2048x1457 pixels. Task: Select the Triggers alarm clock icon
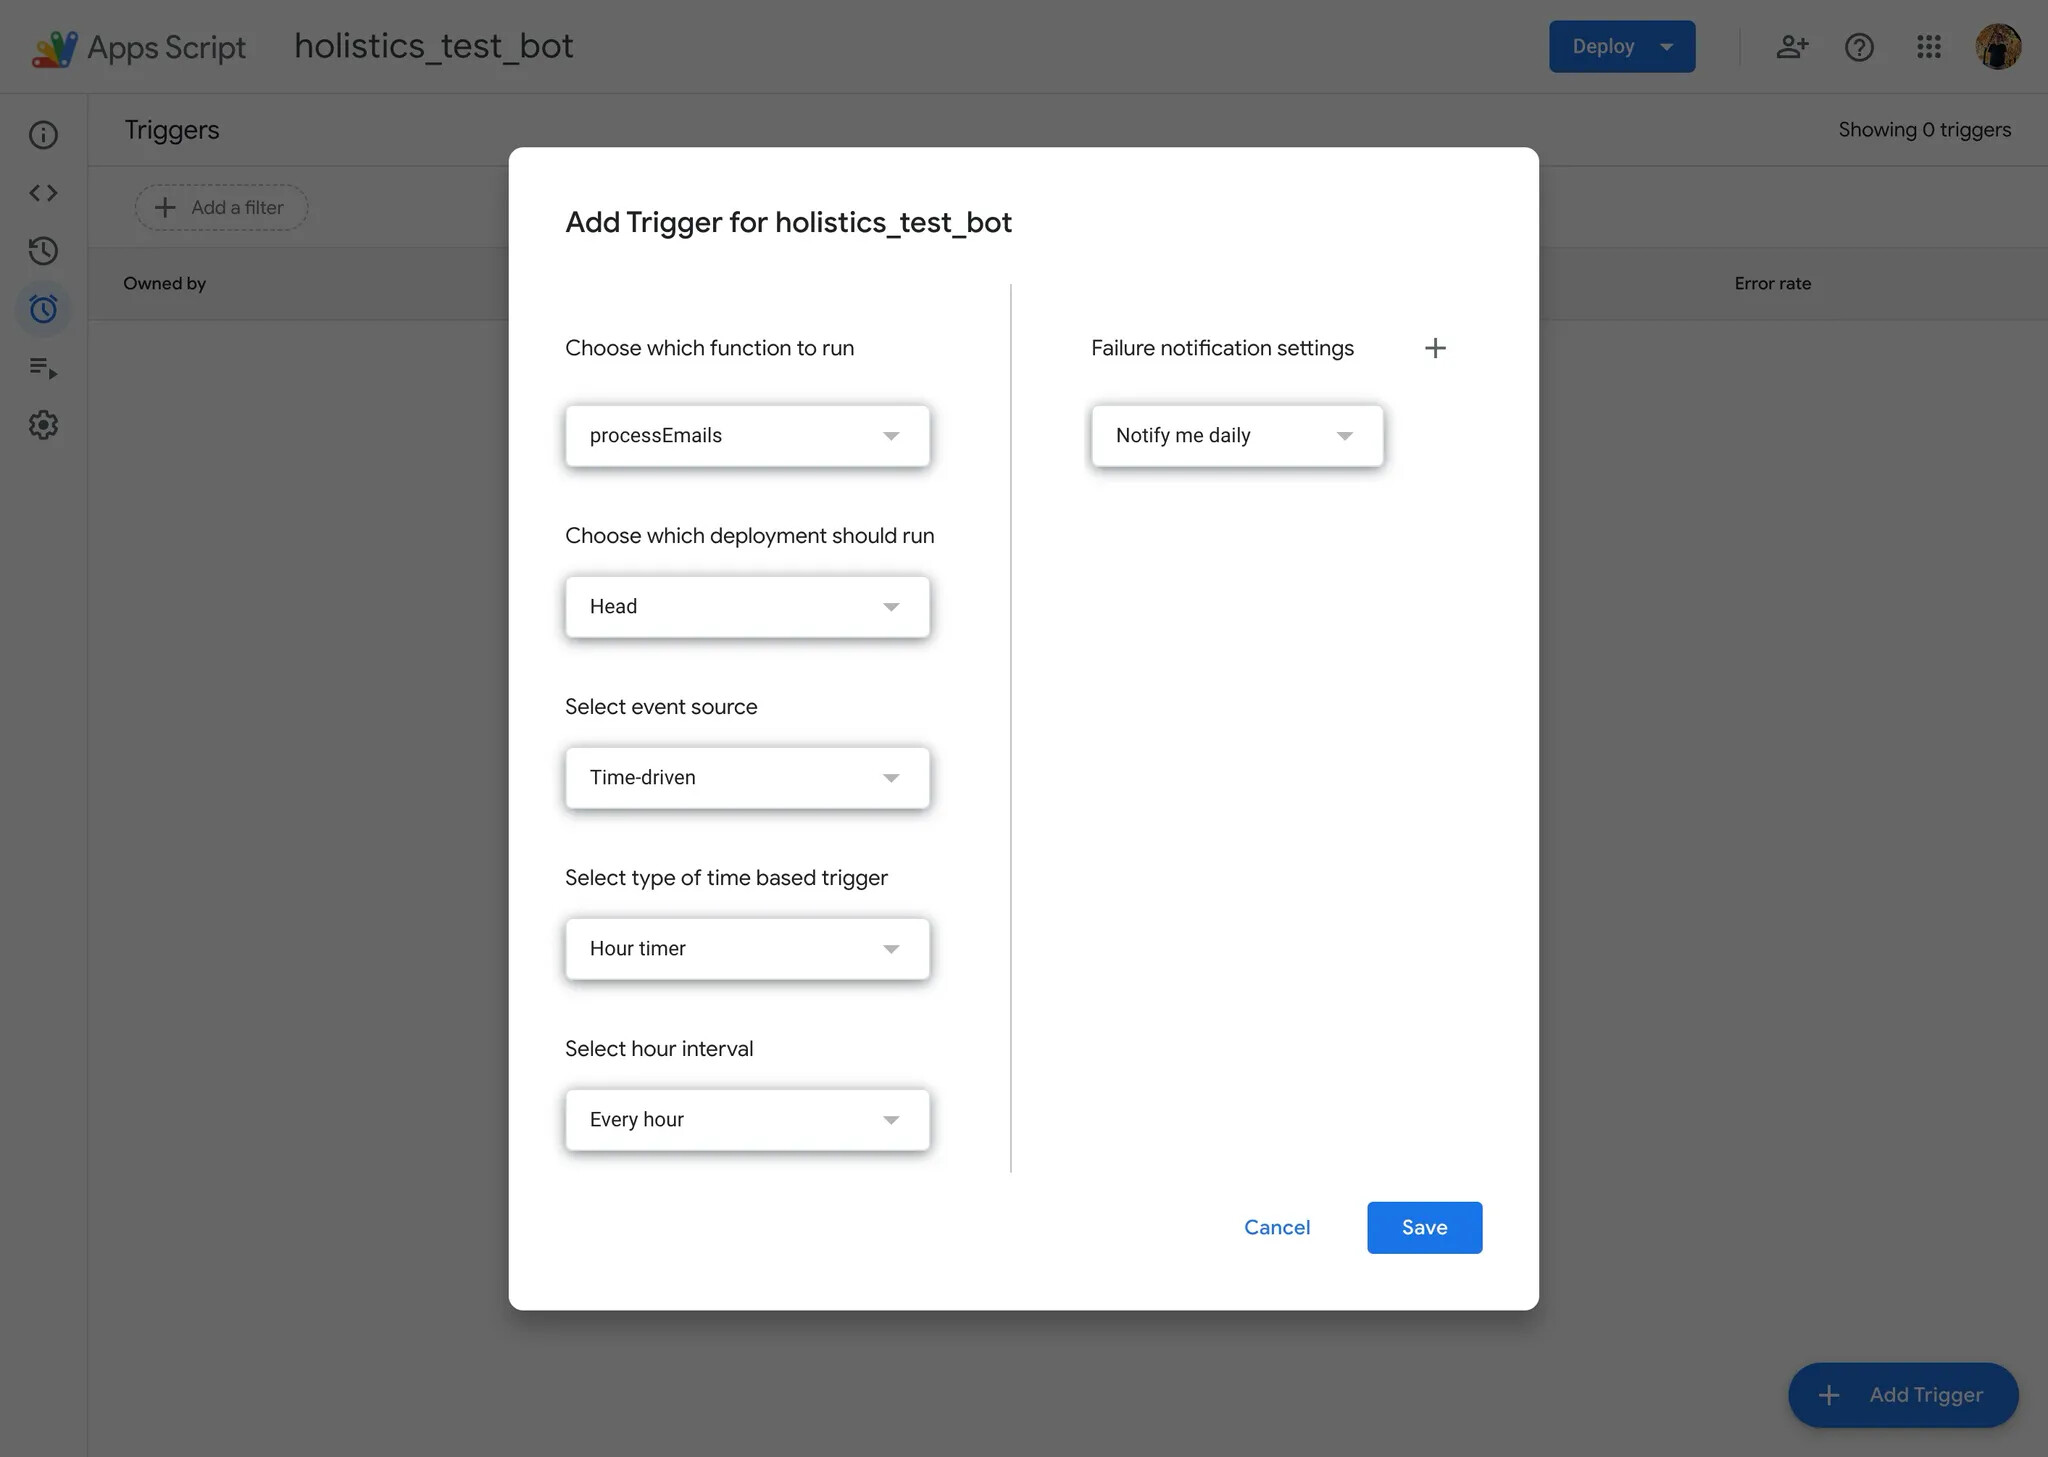pos(43,309)
